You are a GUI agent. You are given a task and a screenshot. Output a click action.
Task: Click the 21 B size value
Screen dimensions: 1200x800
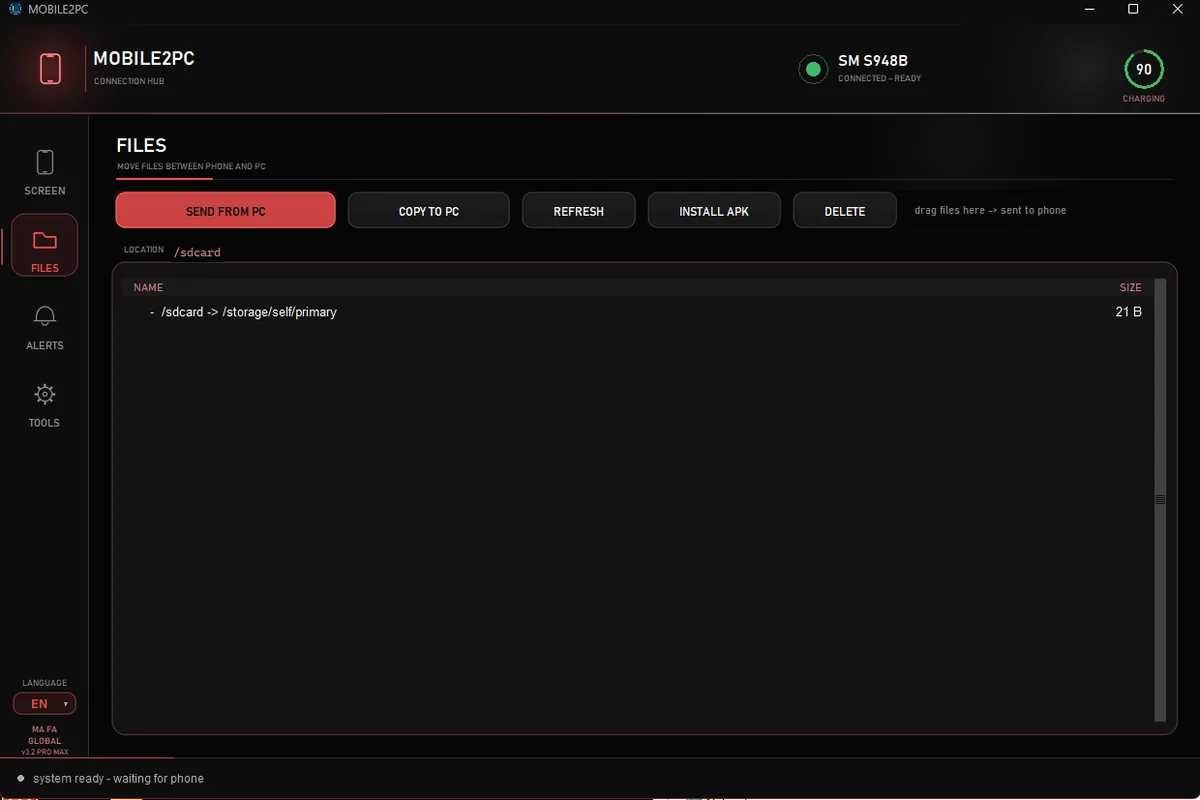tap(1129, 312)
